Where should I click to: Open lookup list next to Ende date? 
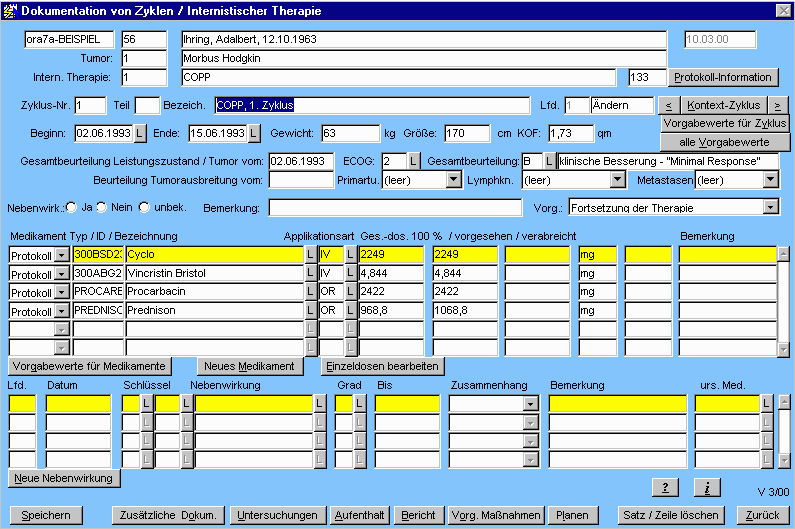(253, 133)
